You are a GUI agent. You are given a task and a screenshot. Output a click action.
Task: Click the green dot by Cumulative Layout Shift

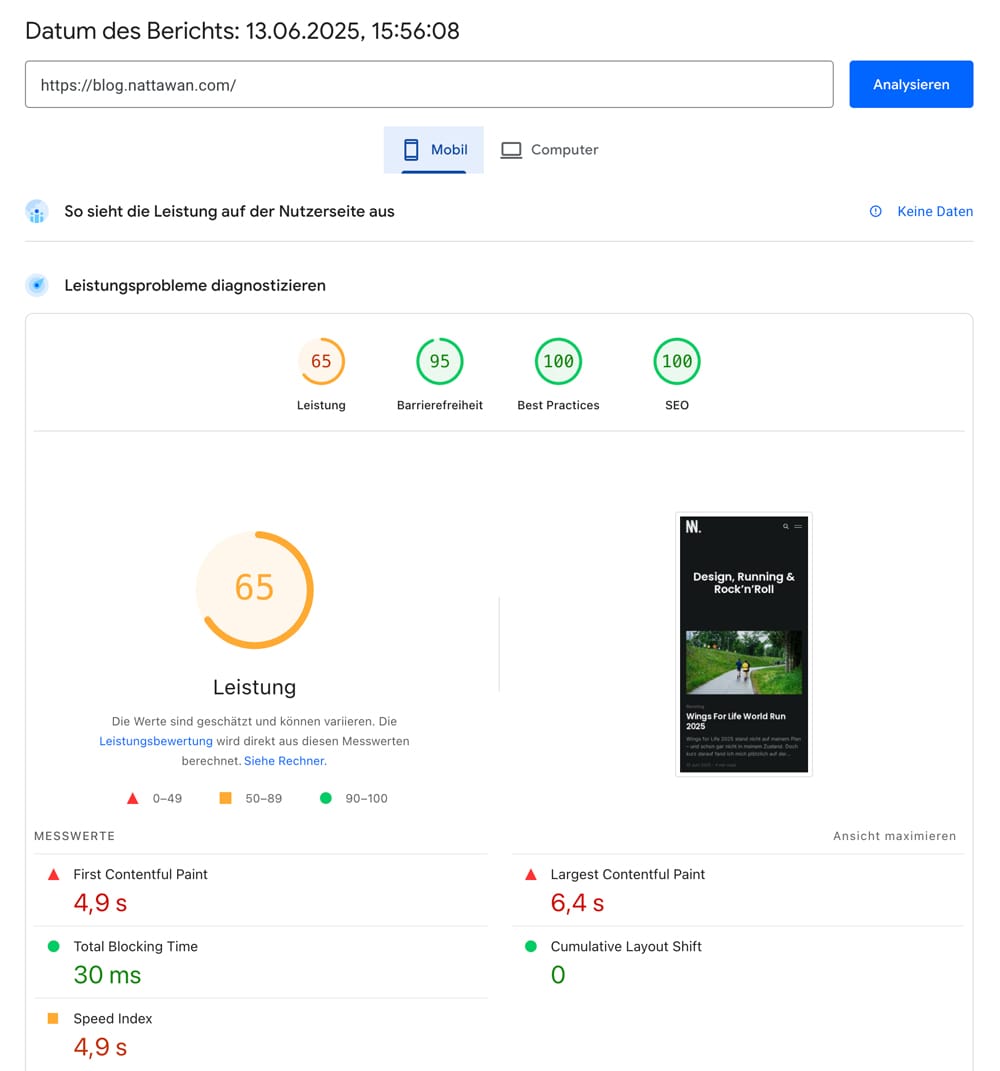[x=531, y=946]
